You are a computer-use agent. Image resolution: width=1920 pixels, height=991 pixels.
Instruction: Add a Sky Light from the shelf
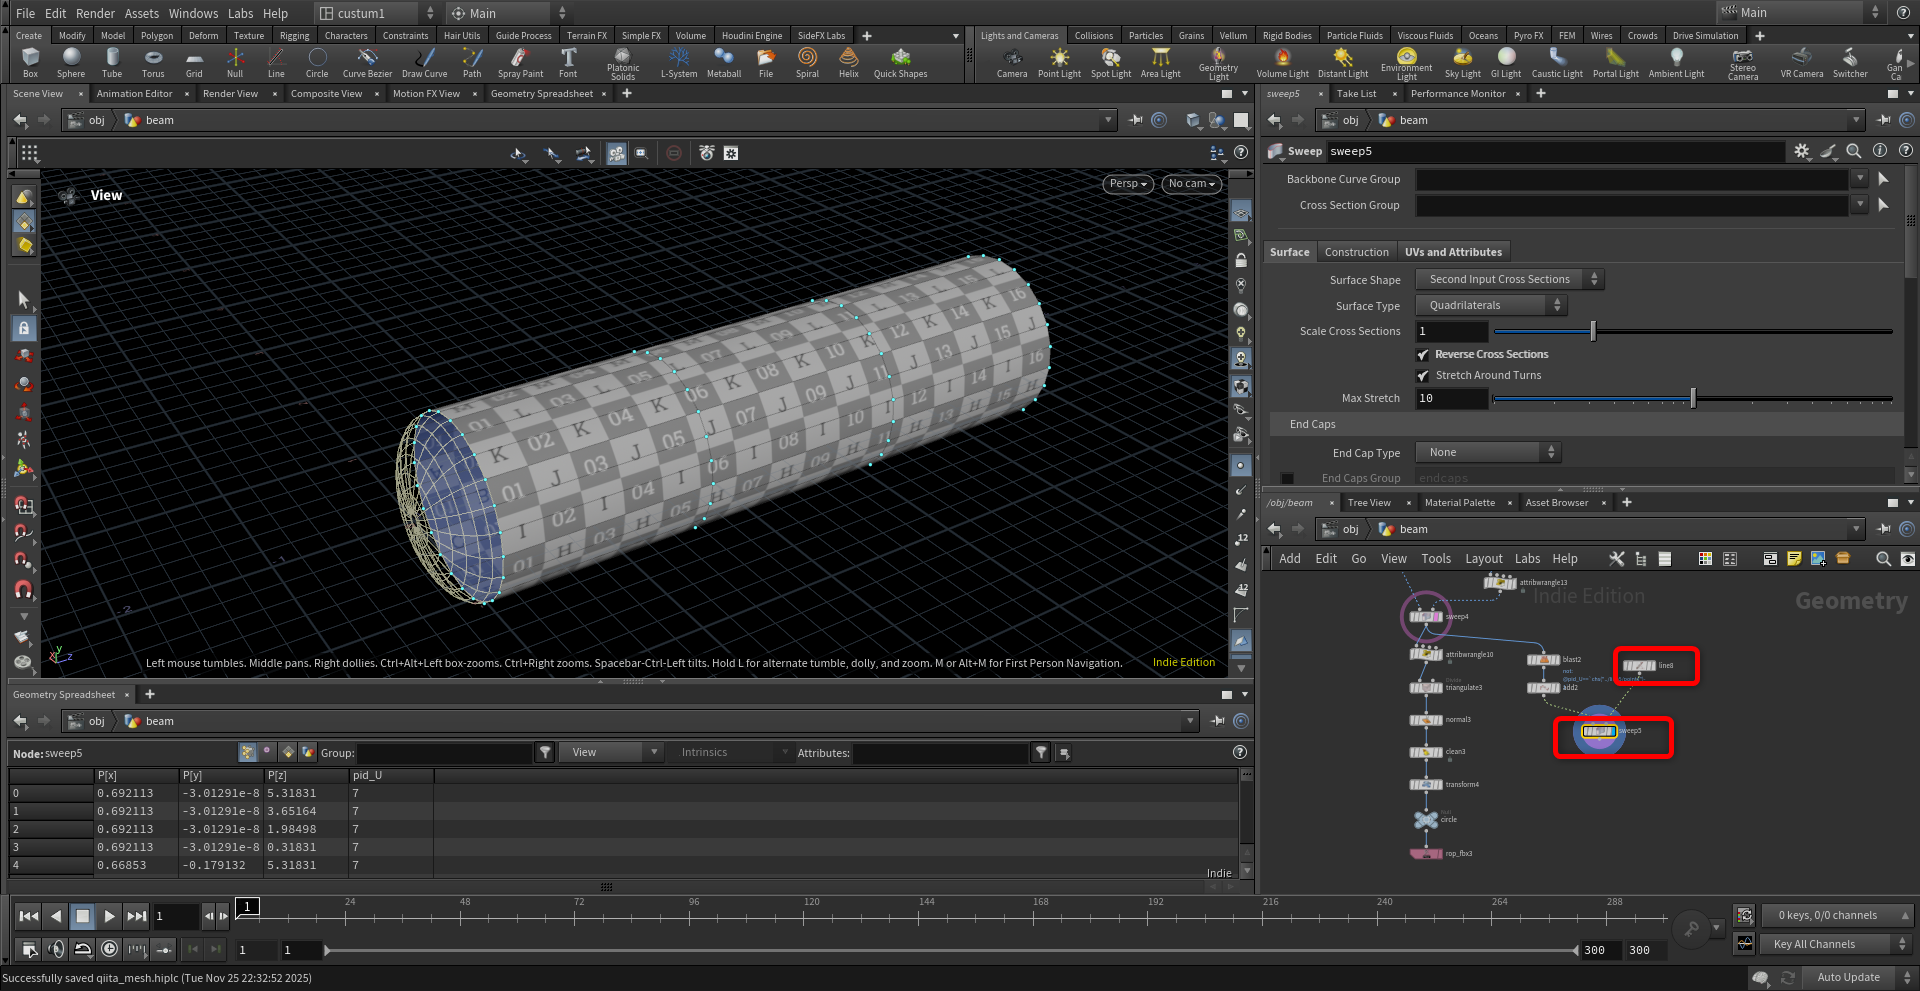point(1462,62)
